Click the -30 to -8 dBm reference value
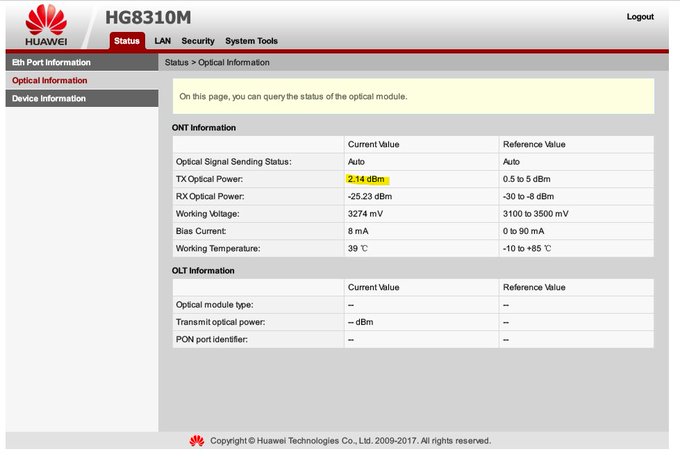 tap(528, 196)
